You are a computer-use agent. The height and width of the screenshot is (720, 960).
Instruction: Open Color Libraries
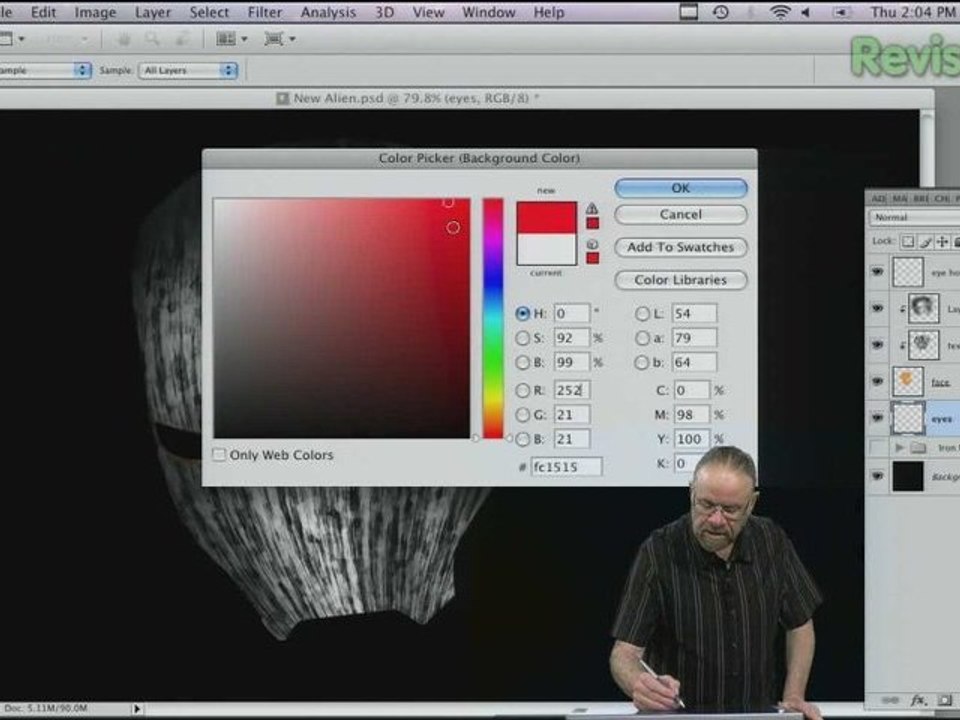681,280
